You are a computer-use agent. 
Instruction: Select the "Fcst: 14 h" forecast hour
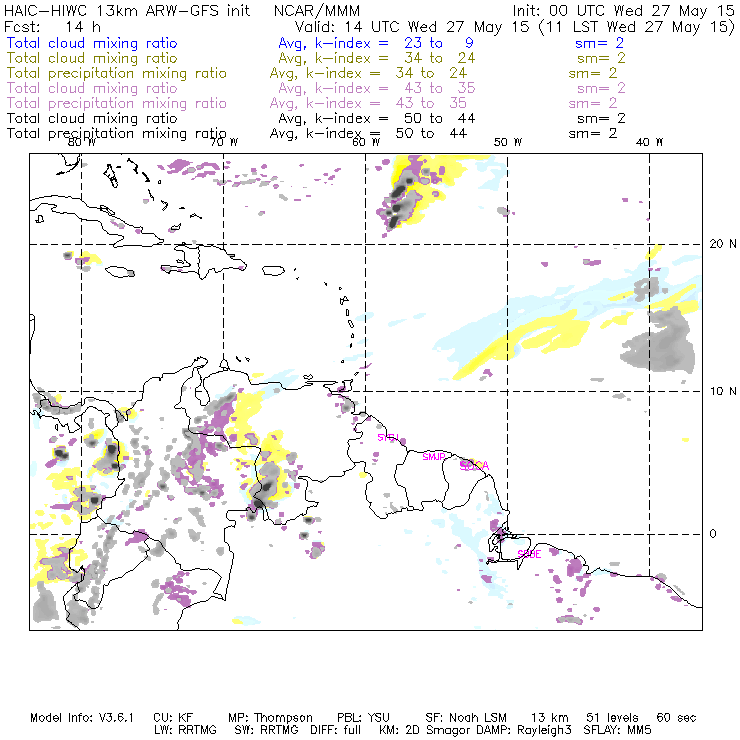coord(52,27)
